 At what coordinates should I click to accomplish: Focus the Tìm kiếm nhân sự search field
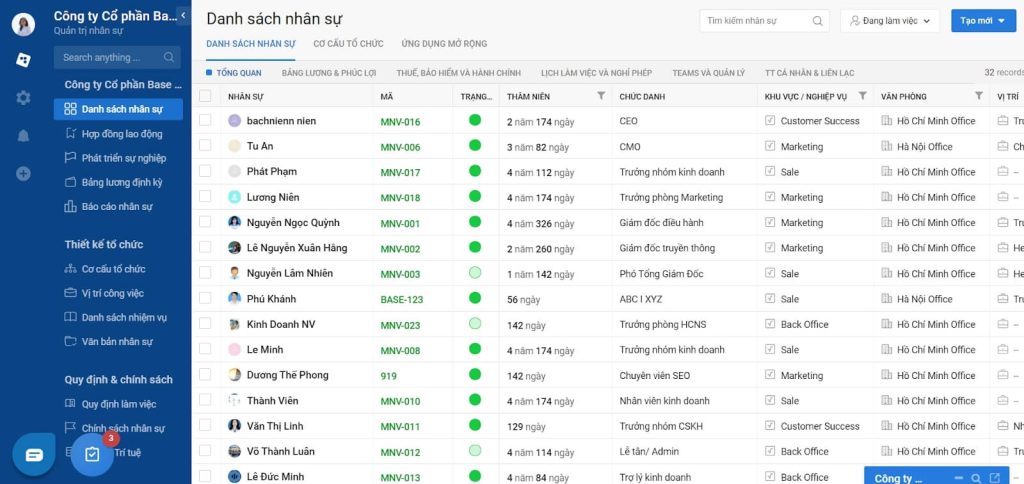click(764, 21)
